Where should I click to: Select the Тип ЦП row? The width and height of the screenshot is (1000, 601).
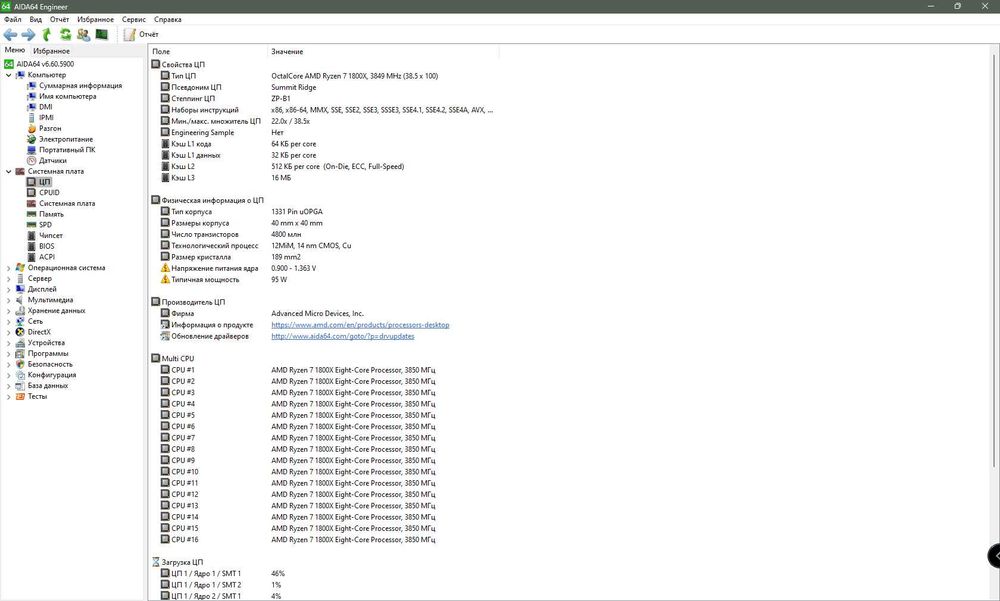[x=327, y=76]
